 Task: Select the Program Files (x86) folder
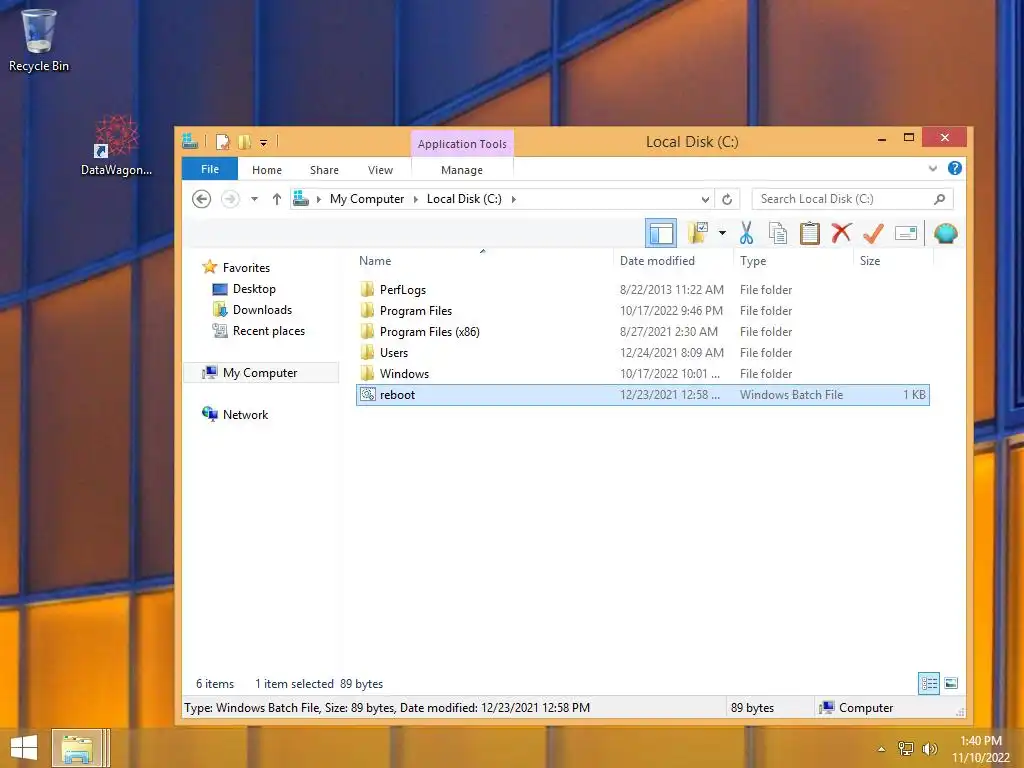(x=643, y=332)
